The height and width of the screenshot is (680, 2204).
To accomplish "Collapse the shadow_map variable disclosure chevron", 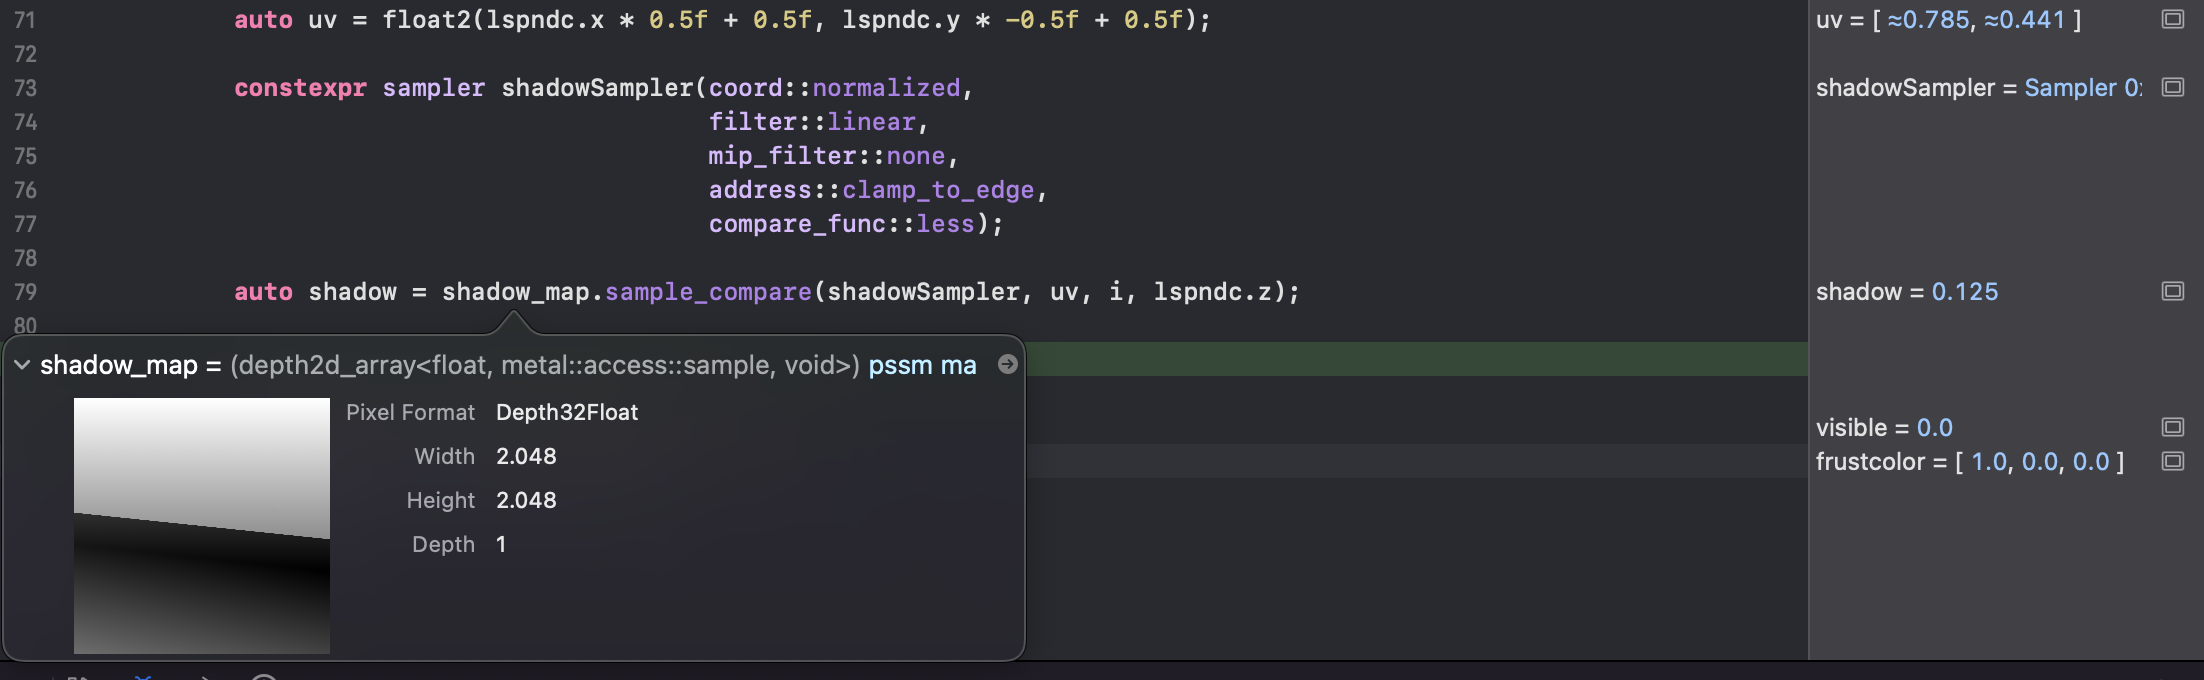I will click(x=22, y=365).
